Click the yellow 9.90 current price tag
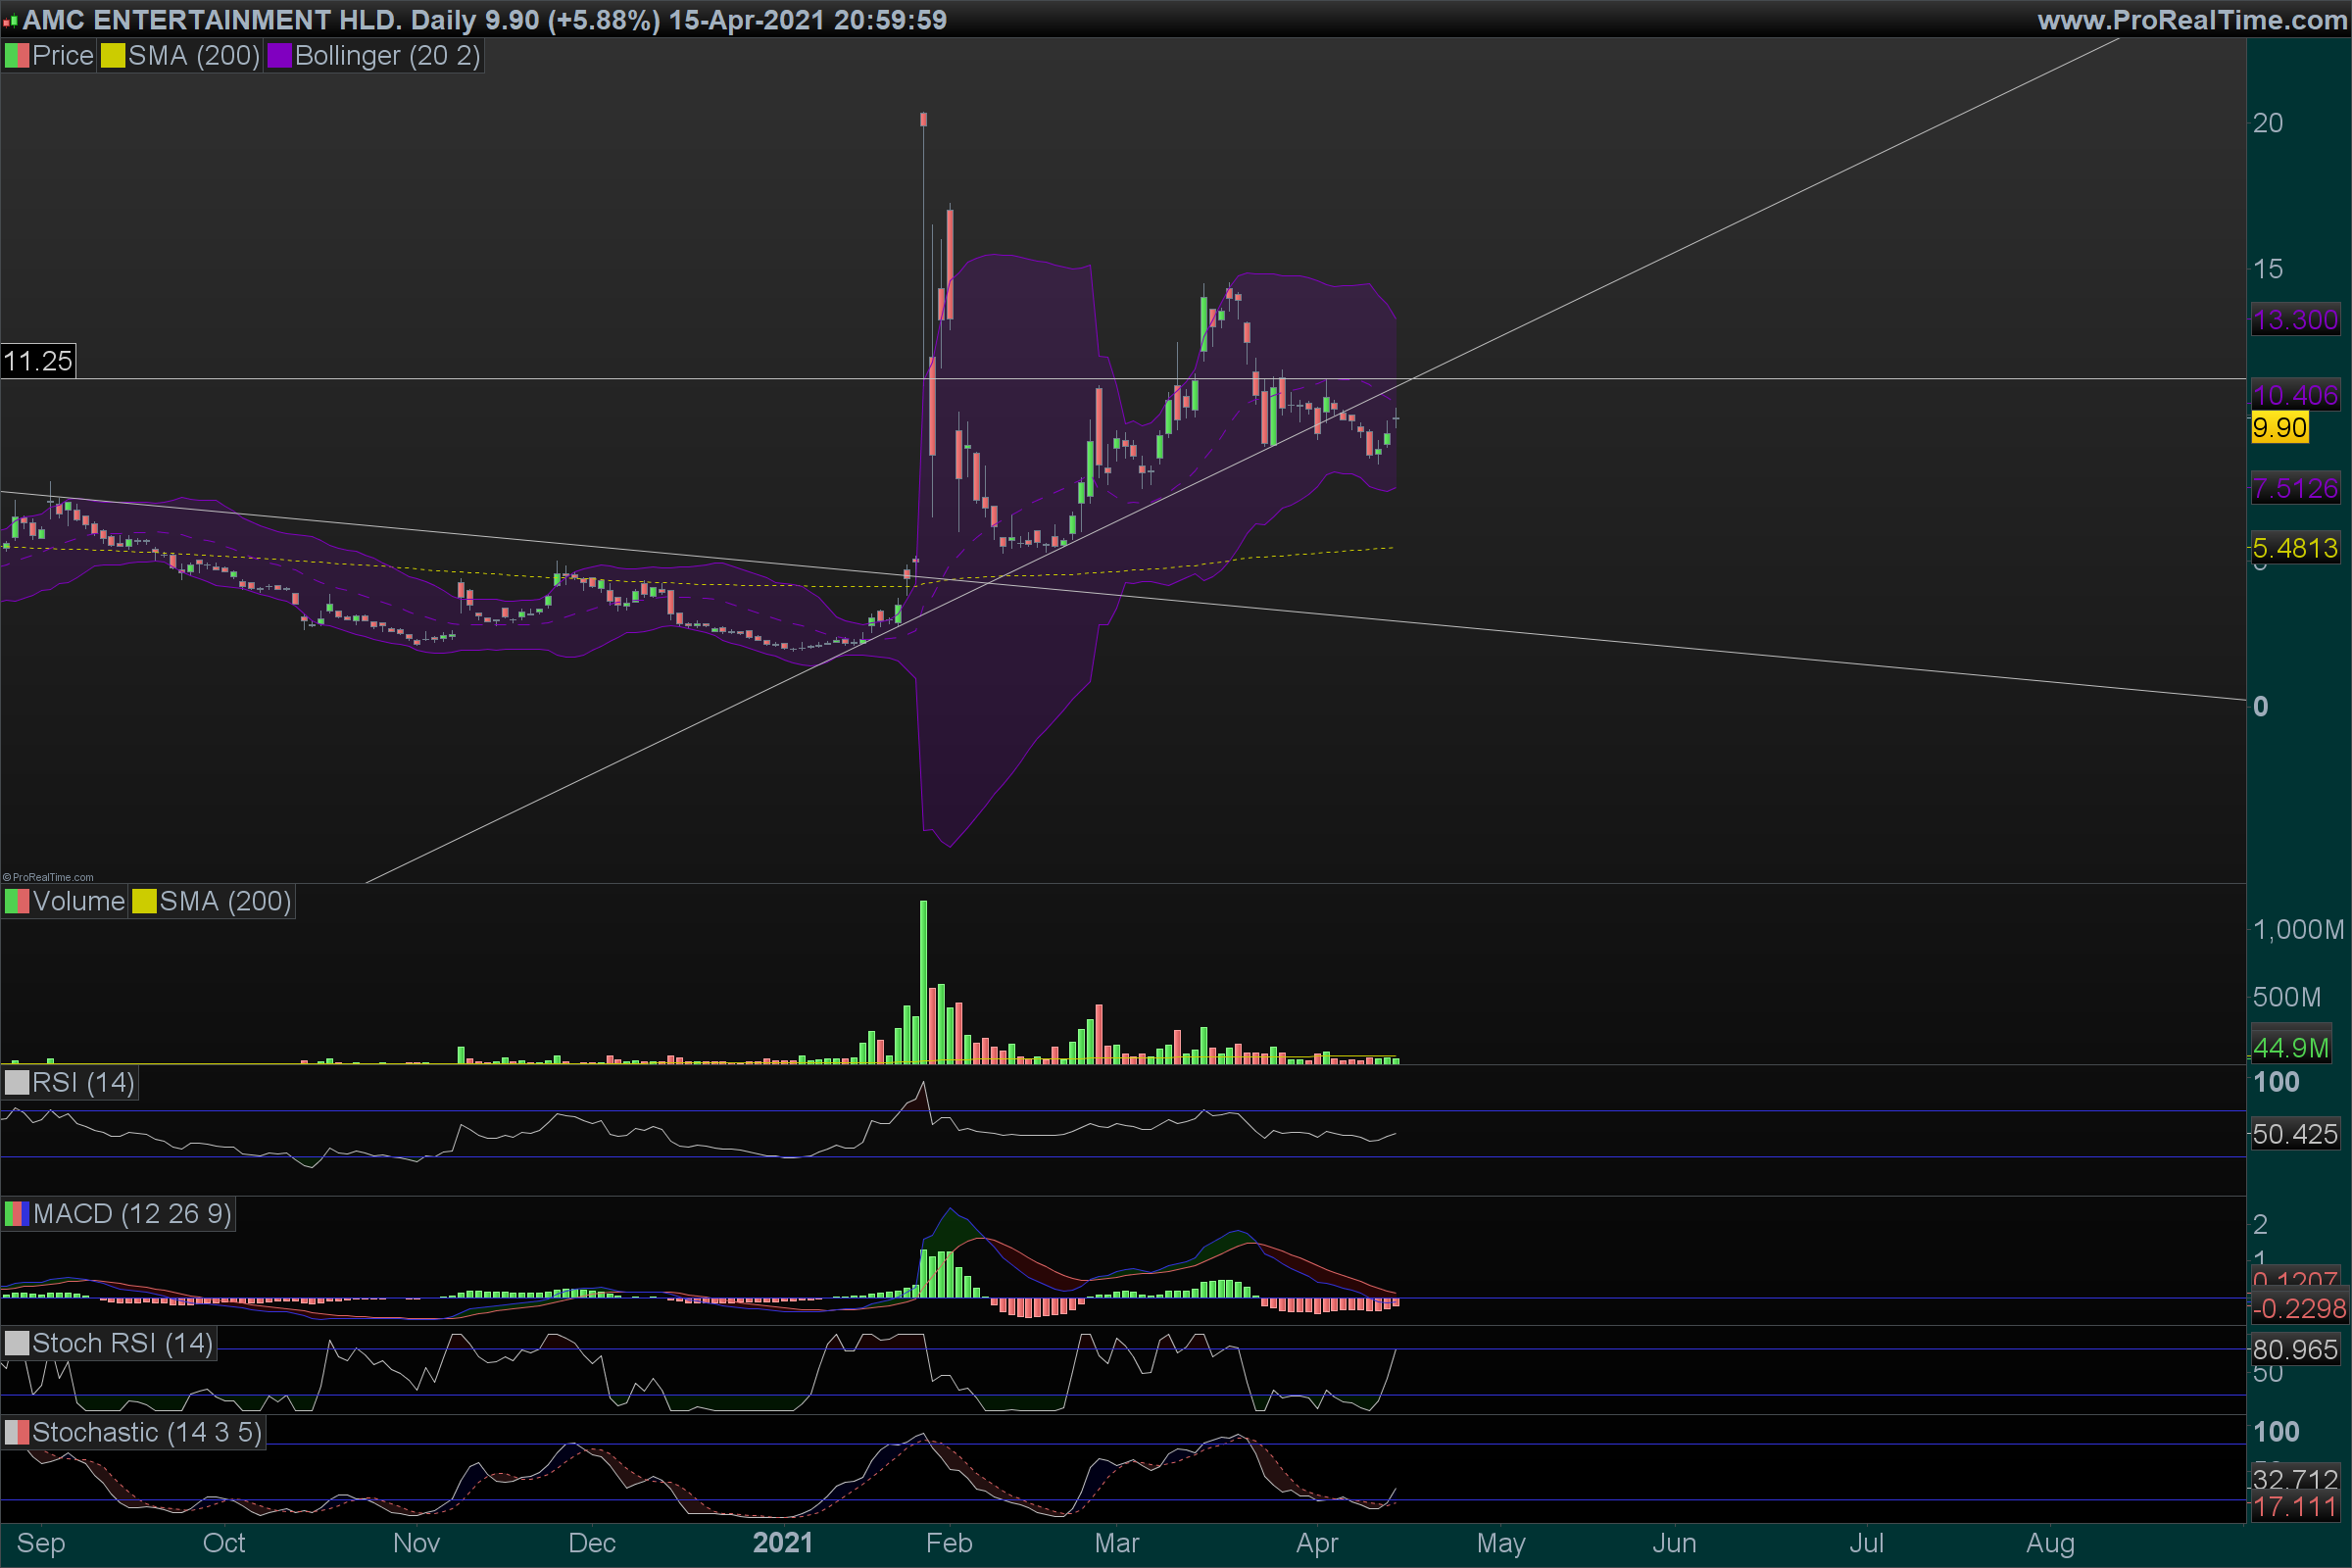Image resolution: width=2352 pixels, height=1568 pixels. [x=2279, y=428]
